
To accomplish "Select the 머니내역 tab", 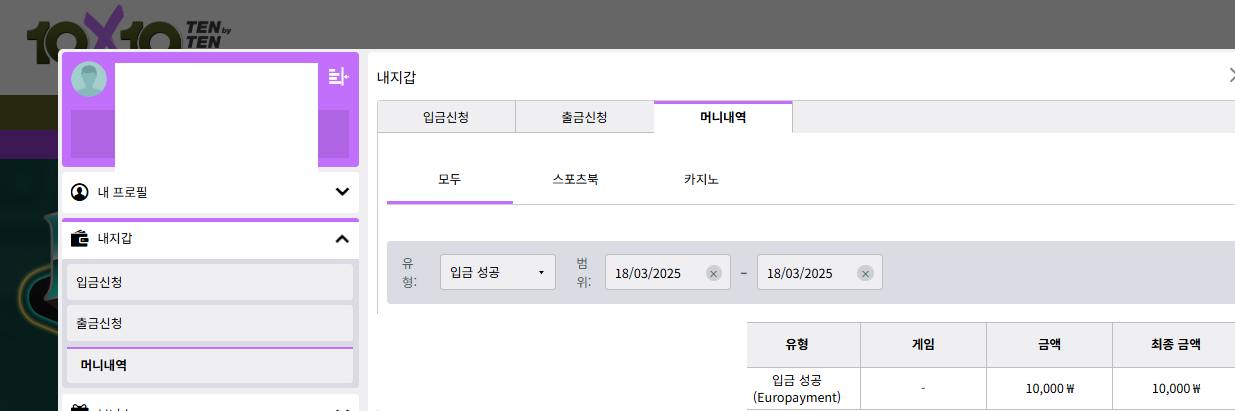I will [x=723, y=117].
